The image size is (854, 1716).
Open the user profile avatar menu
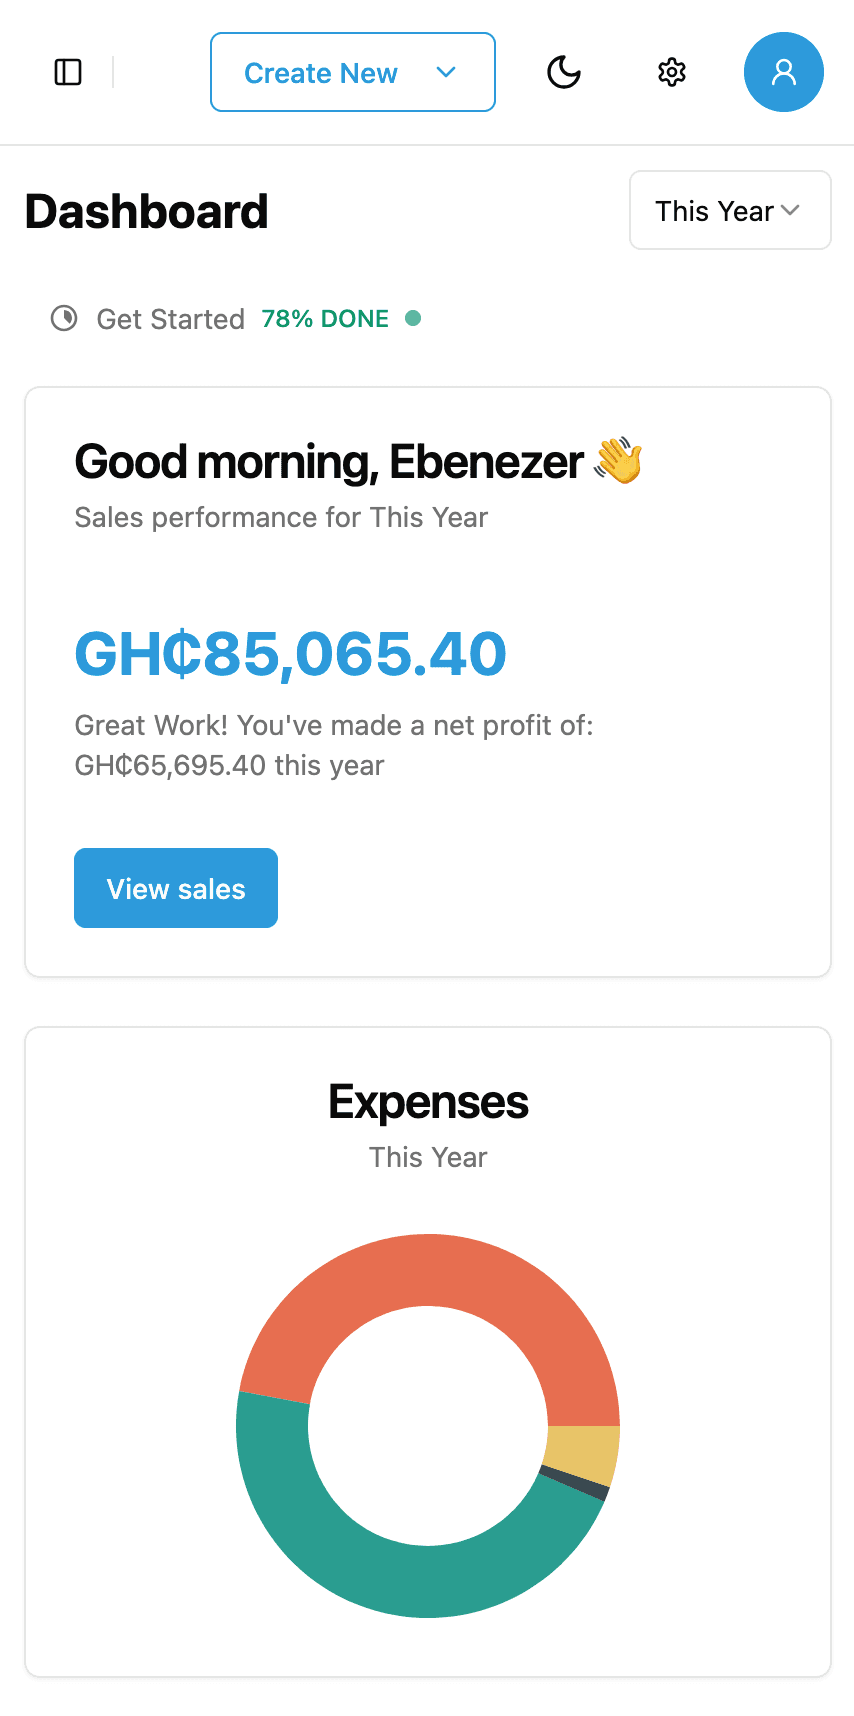(x=784, y=72)
